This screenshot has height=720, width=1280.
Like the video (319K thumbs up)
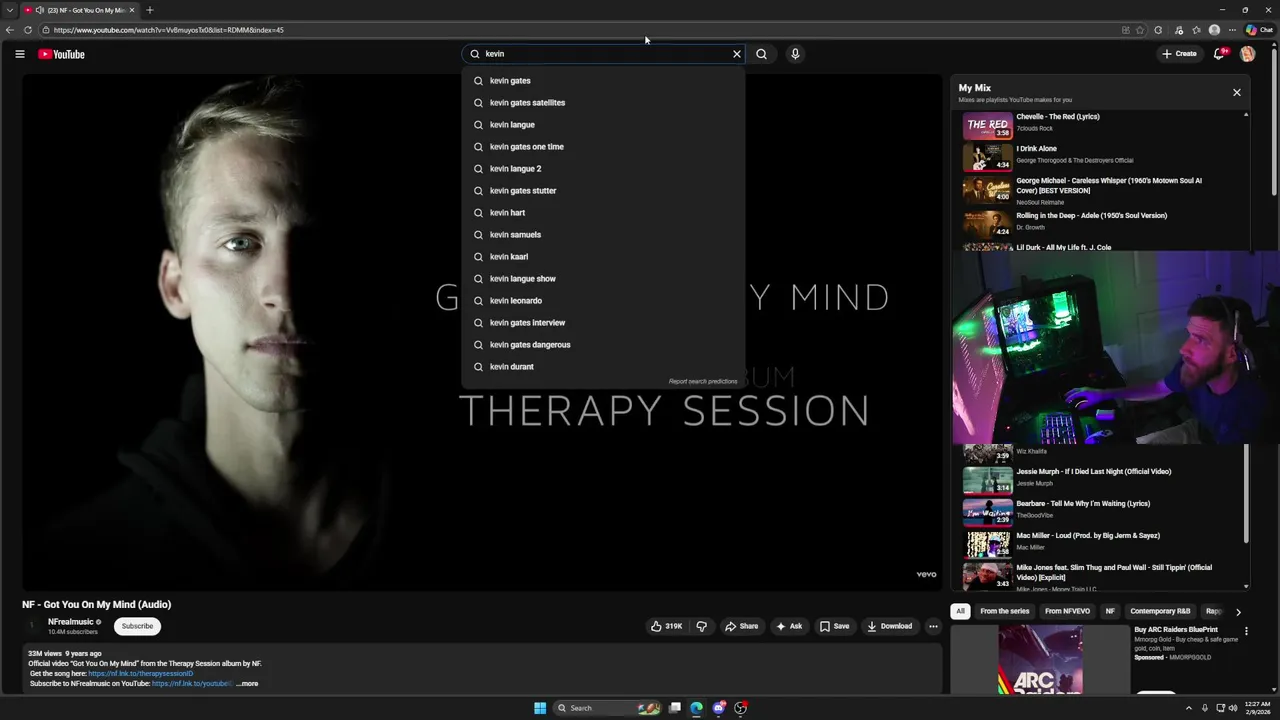point(666,626)
